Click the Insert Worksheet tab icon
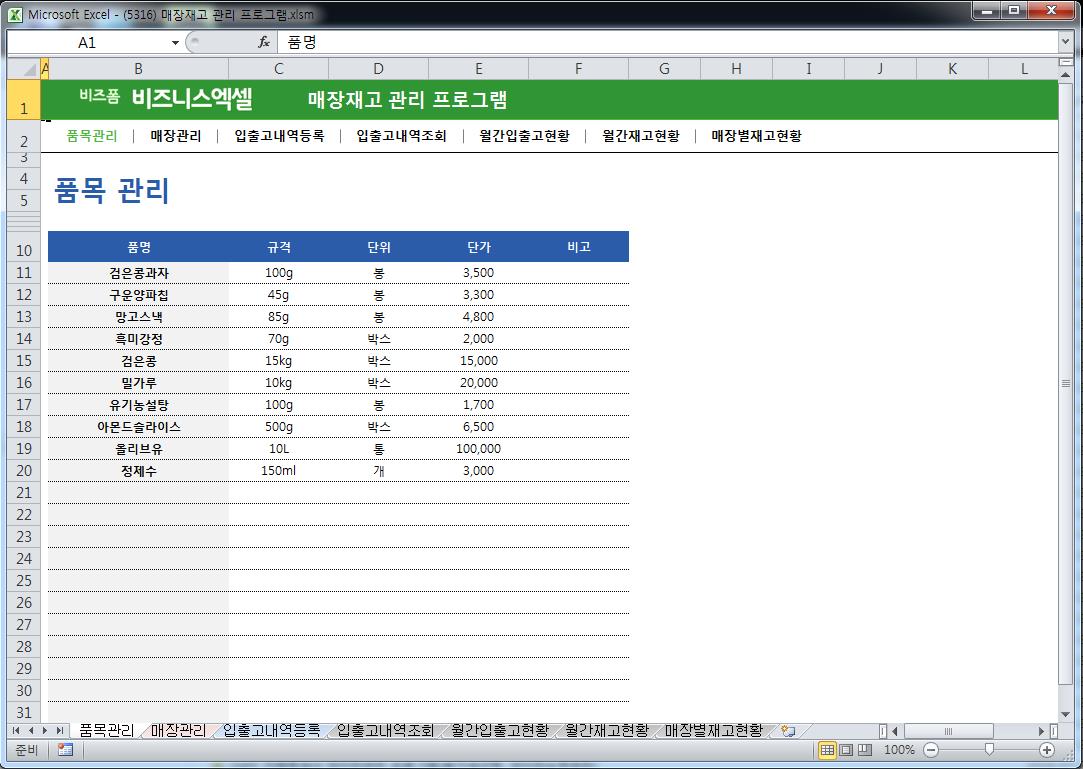 788,731
